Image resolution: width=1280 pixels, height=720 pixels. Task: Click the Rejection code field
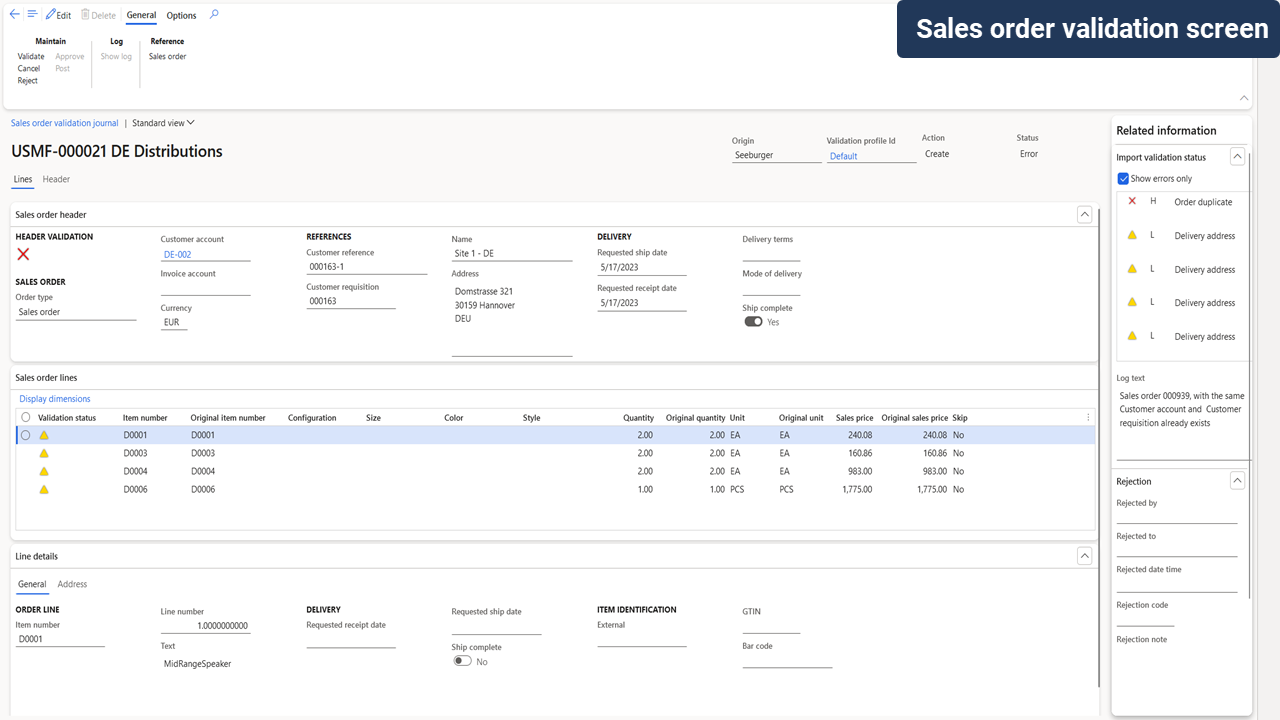[1145, 620]
